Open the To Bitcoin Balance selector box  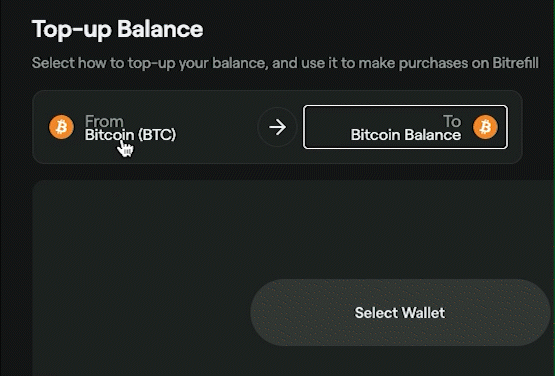coord(405,127)
